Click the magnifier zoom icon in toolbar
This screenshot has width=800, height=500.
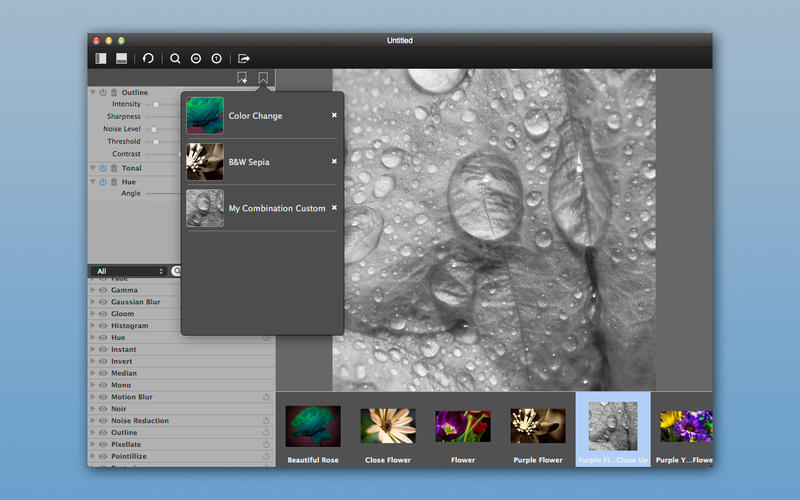coord(175,58)
